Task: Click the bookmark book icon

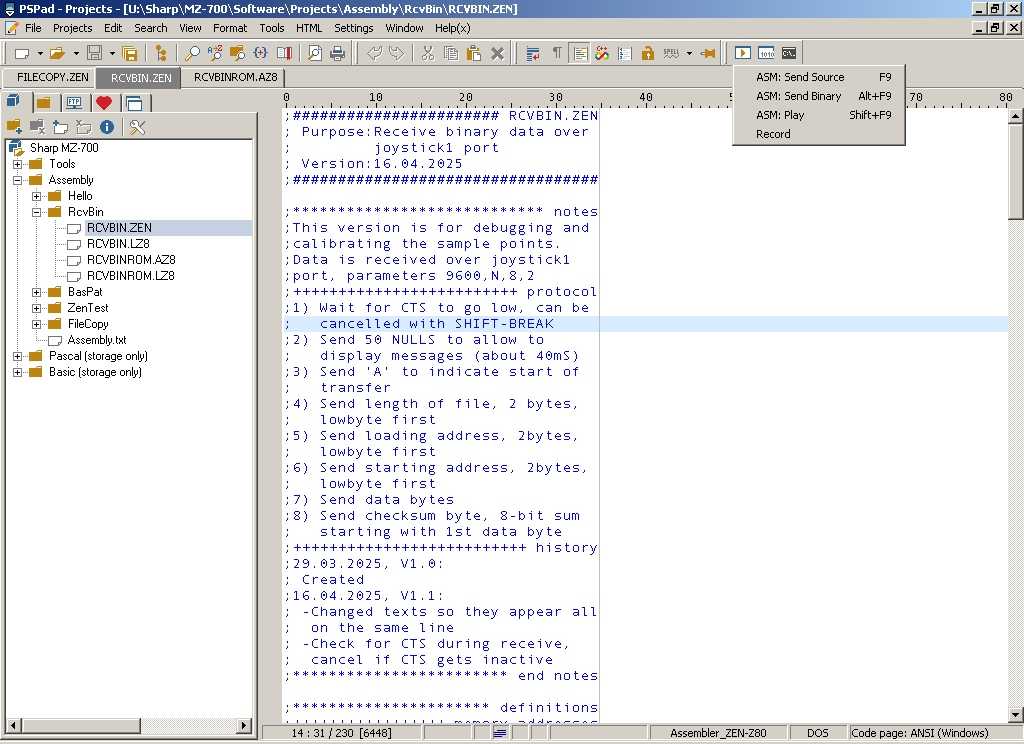Action: (283, 54)
